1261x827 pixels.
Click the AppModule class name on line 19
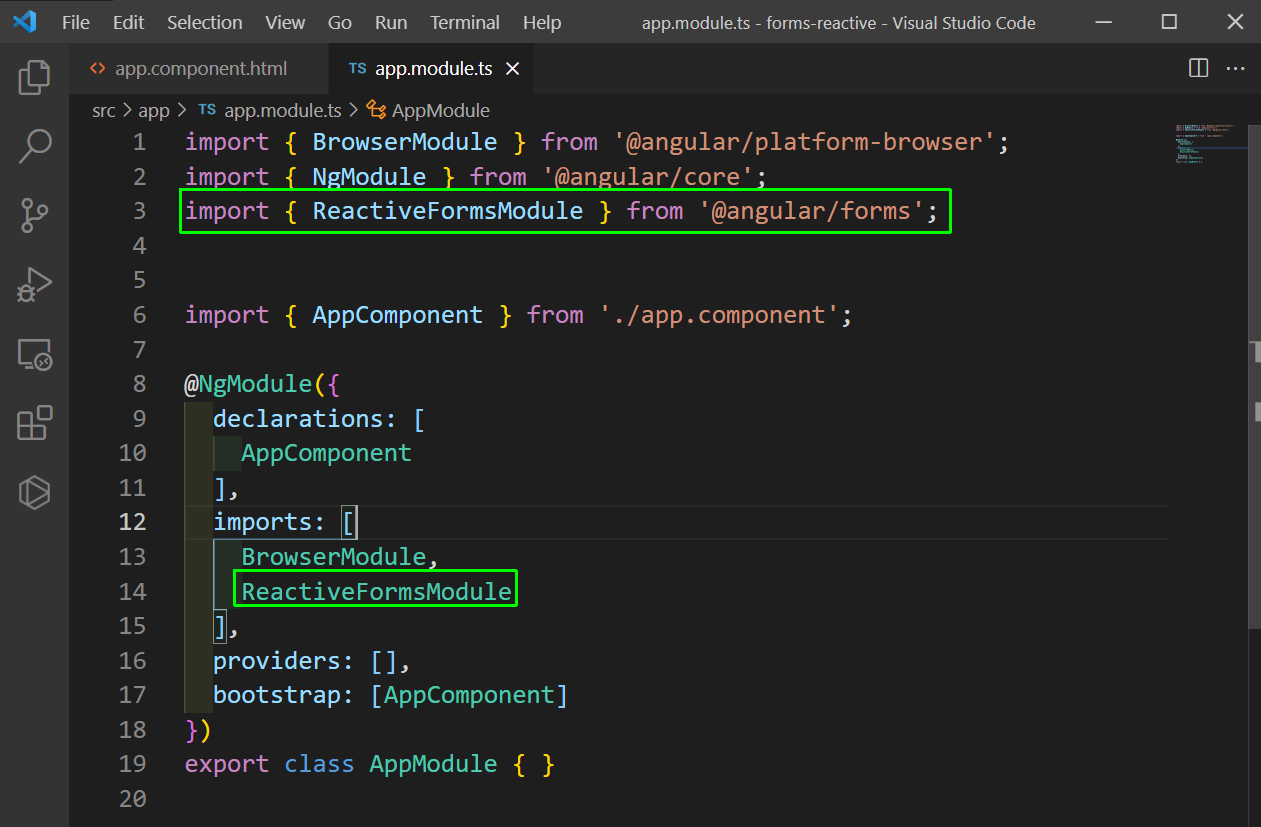[433, 764]
